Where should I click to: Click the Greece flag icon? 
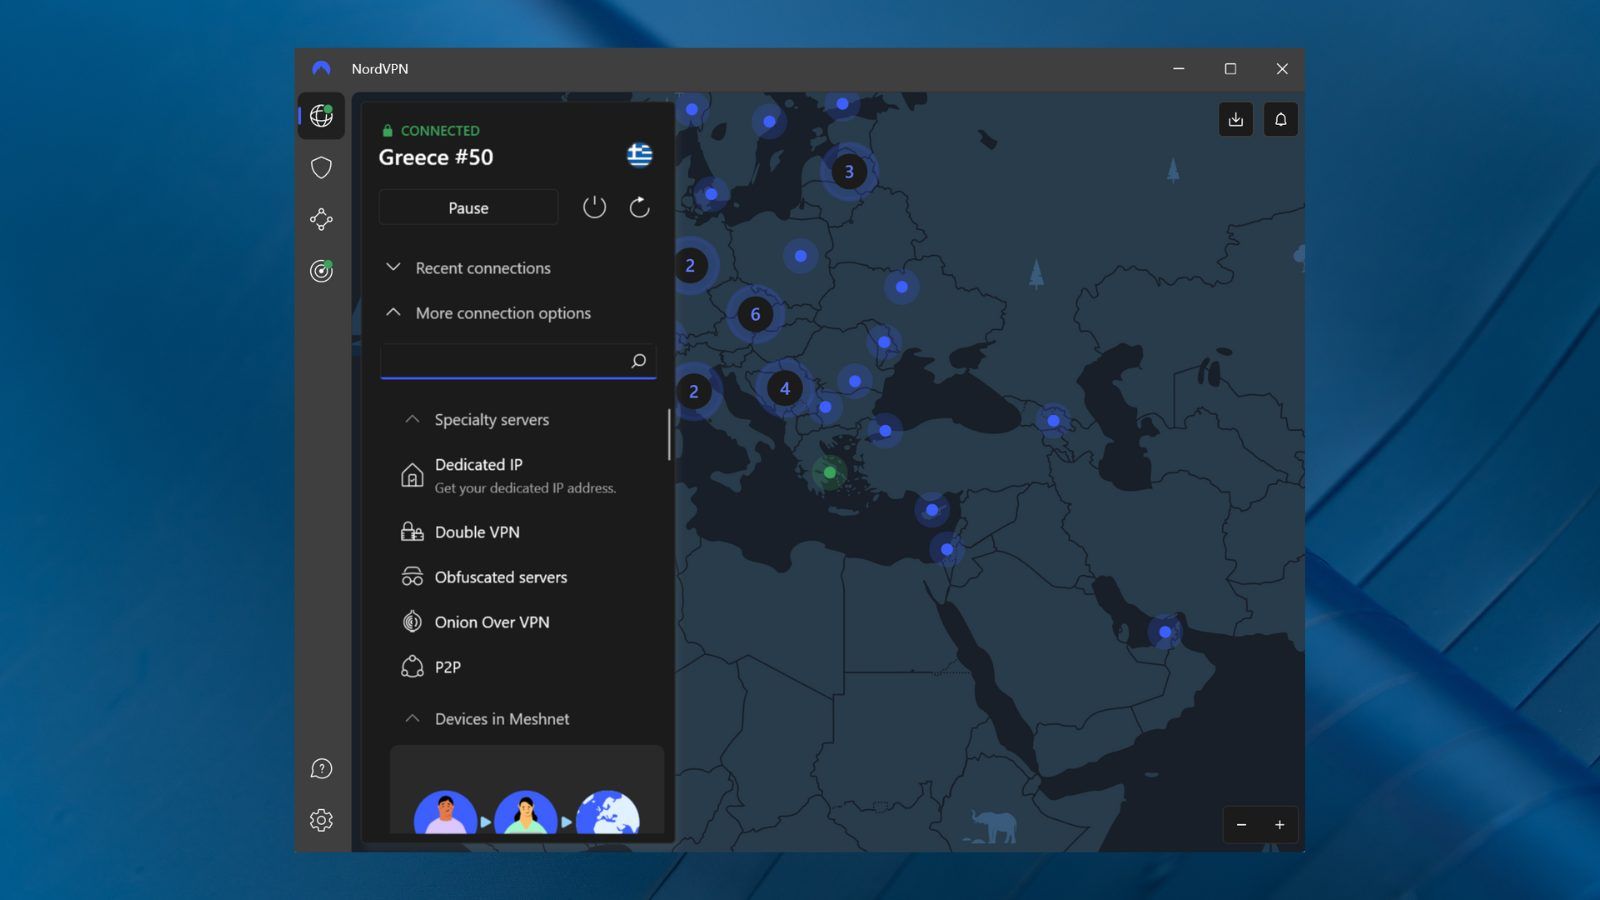point(640,155)
